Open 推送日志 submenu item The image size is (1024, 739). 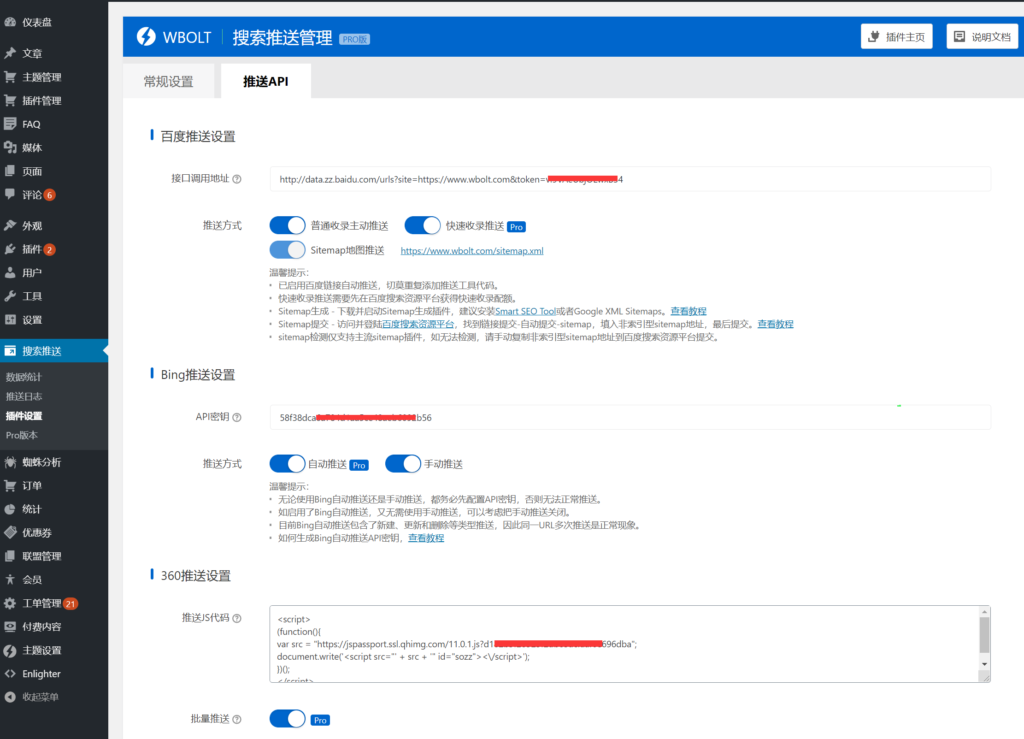pyautogui.click(x=24, y=396)
